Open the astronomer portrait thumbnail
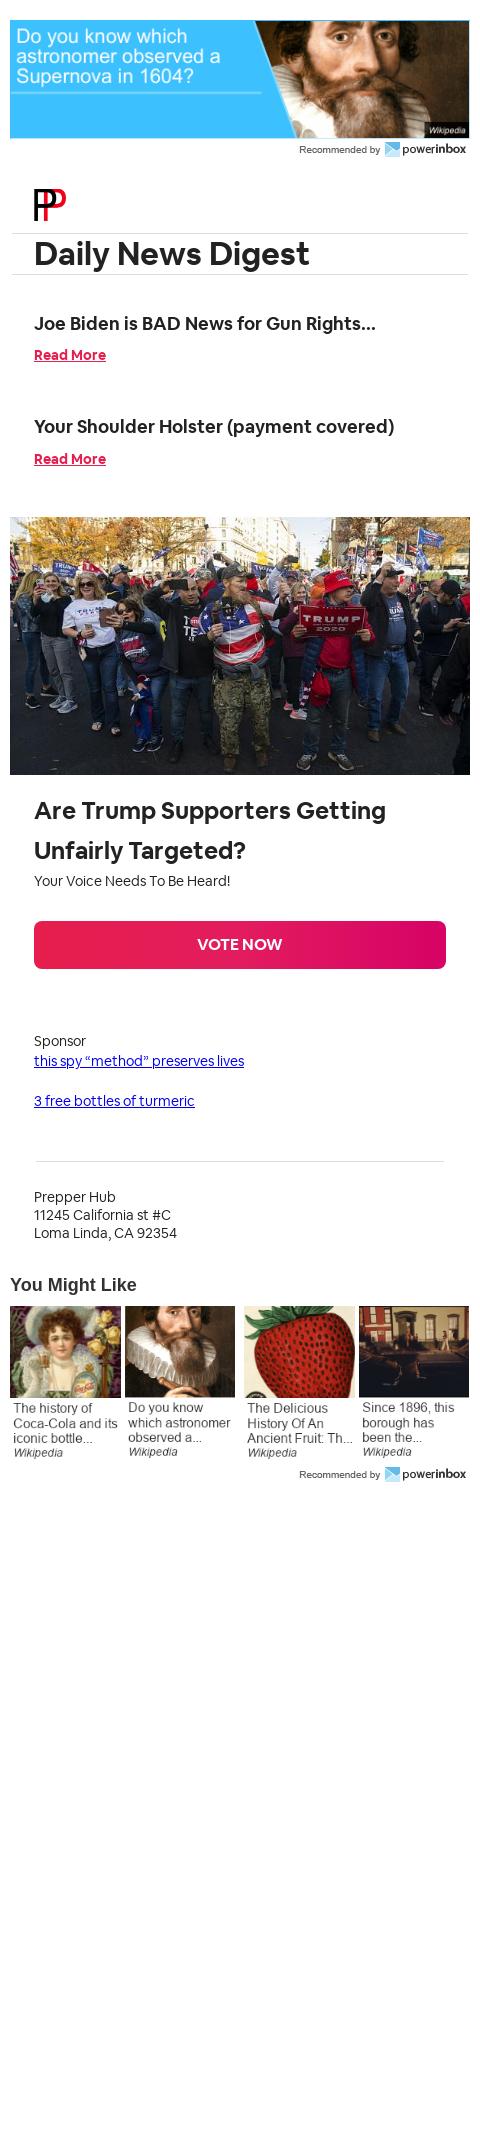 click(x=180, y=1352)
